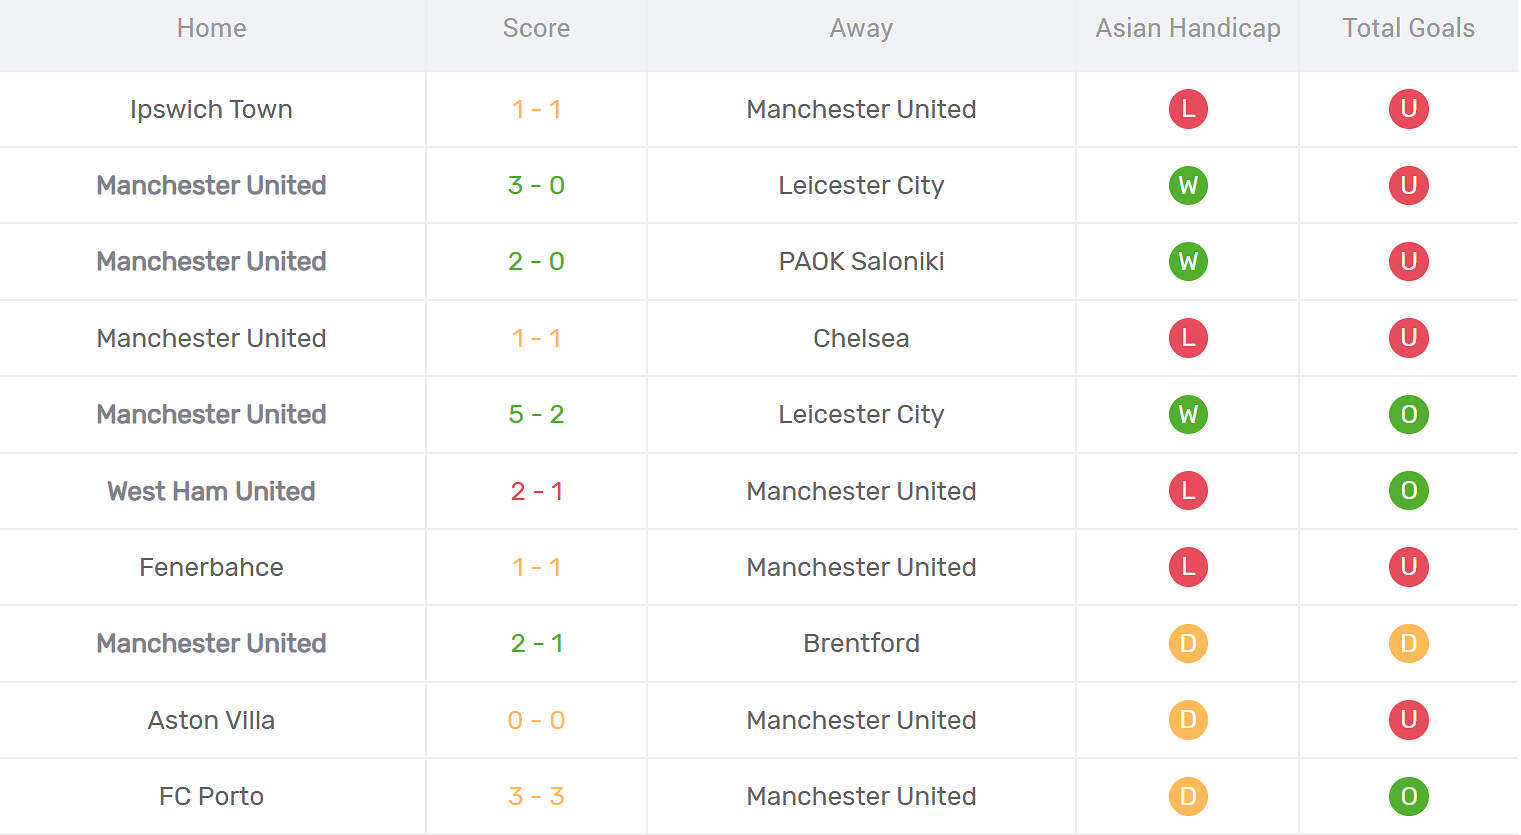Image resolution: width=1521 pixels, height=835 pixels.
Task: Click the green W badge for 3 - 0 Leicester match
Action: pos(1188,185)
